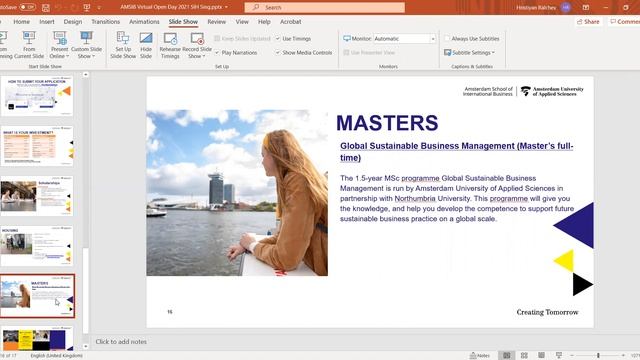640x360 pixels.
Task: Select the Housing slide thumbnail
Action: [x=37, y=246]
